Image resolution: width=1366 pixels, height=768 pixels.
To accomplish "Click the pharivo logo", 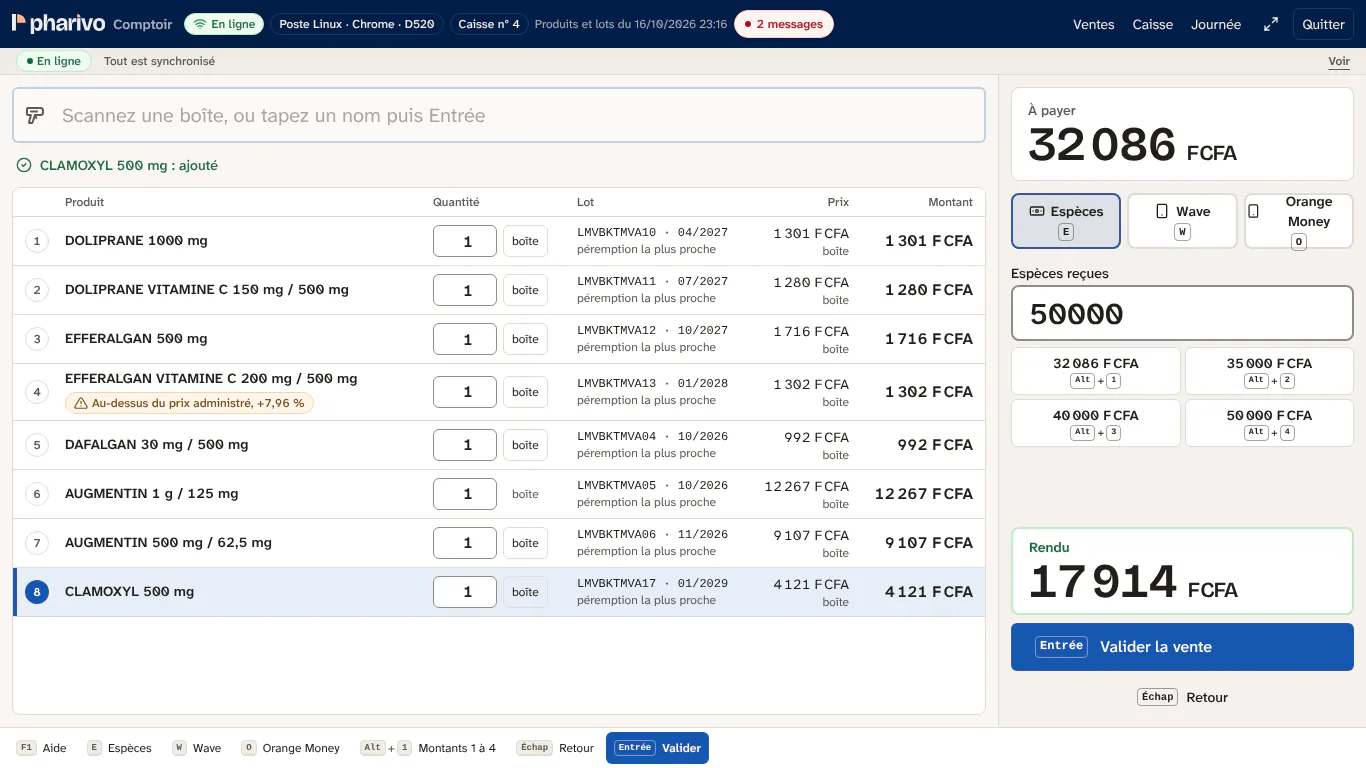I will tap(58, 24).
